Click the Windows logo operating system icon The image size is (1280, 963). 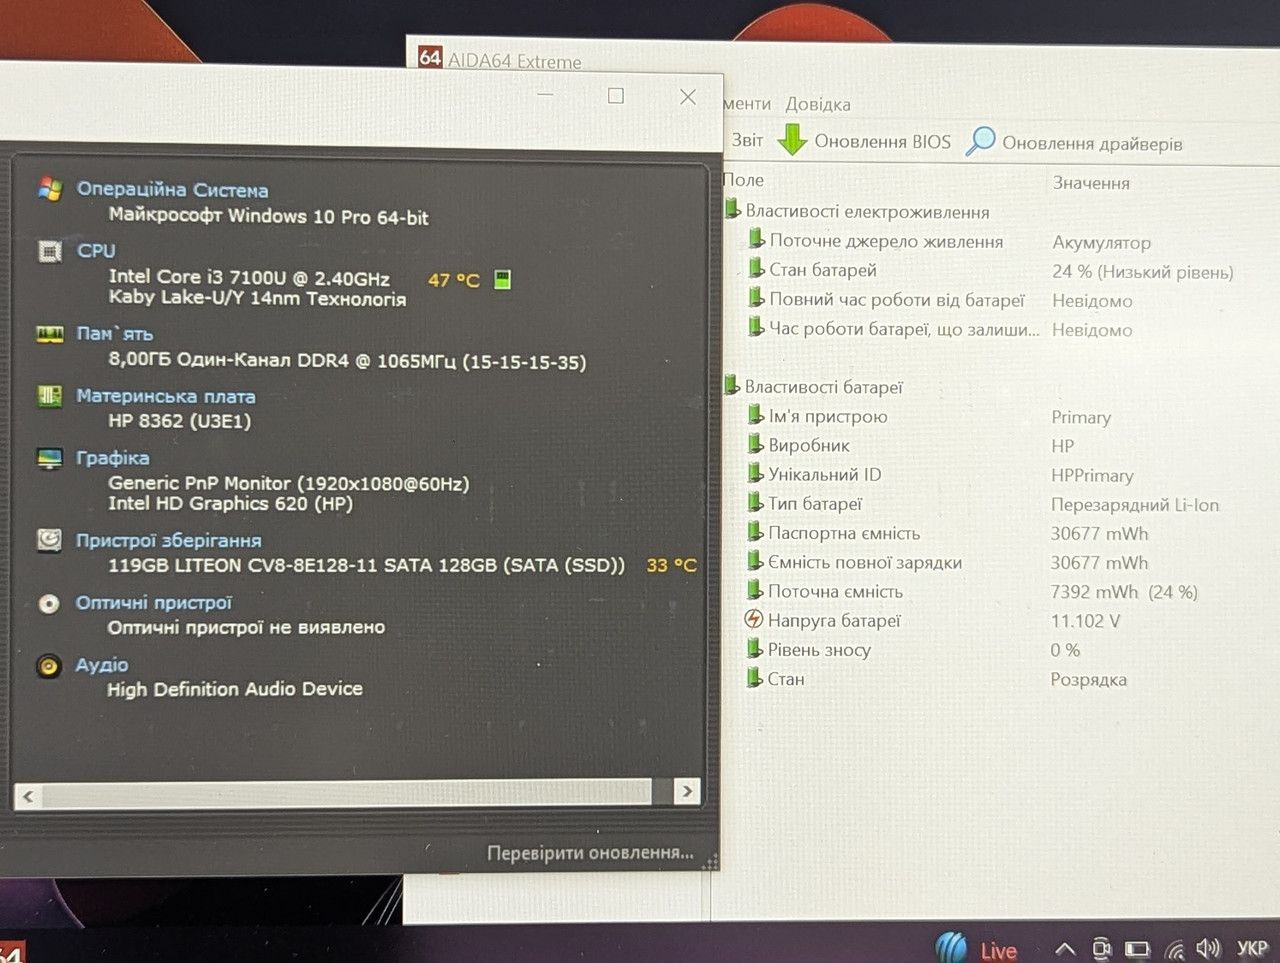50,188
